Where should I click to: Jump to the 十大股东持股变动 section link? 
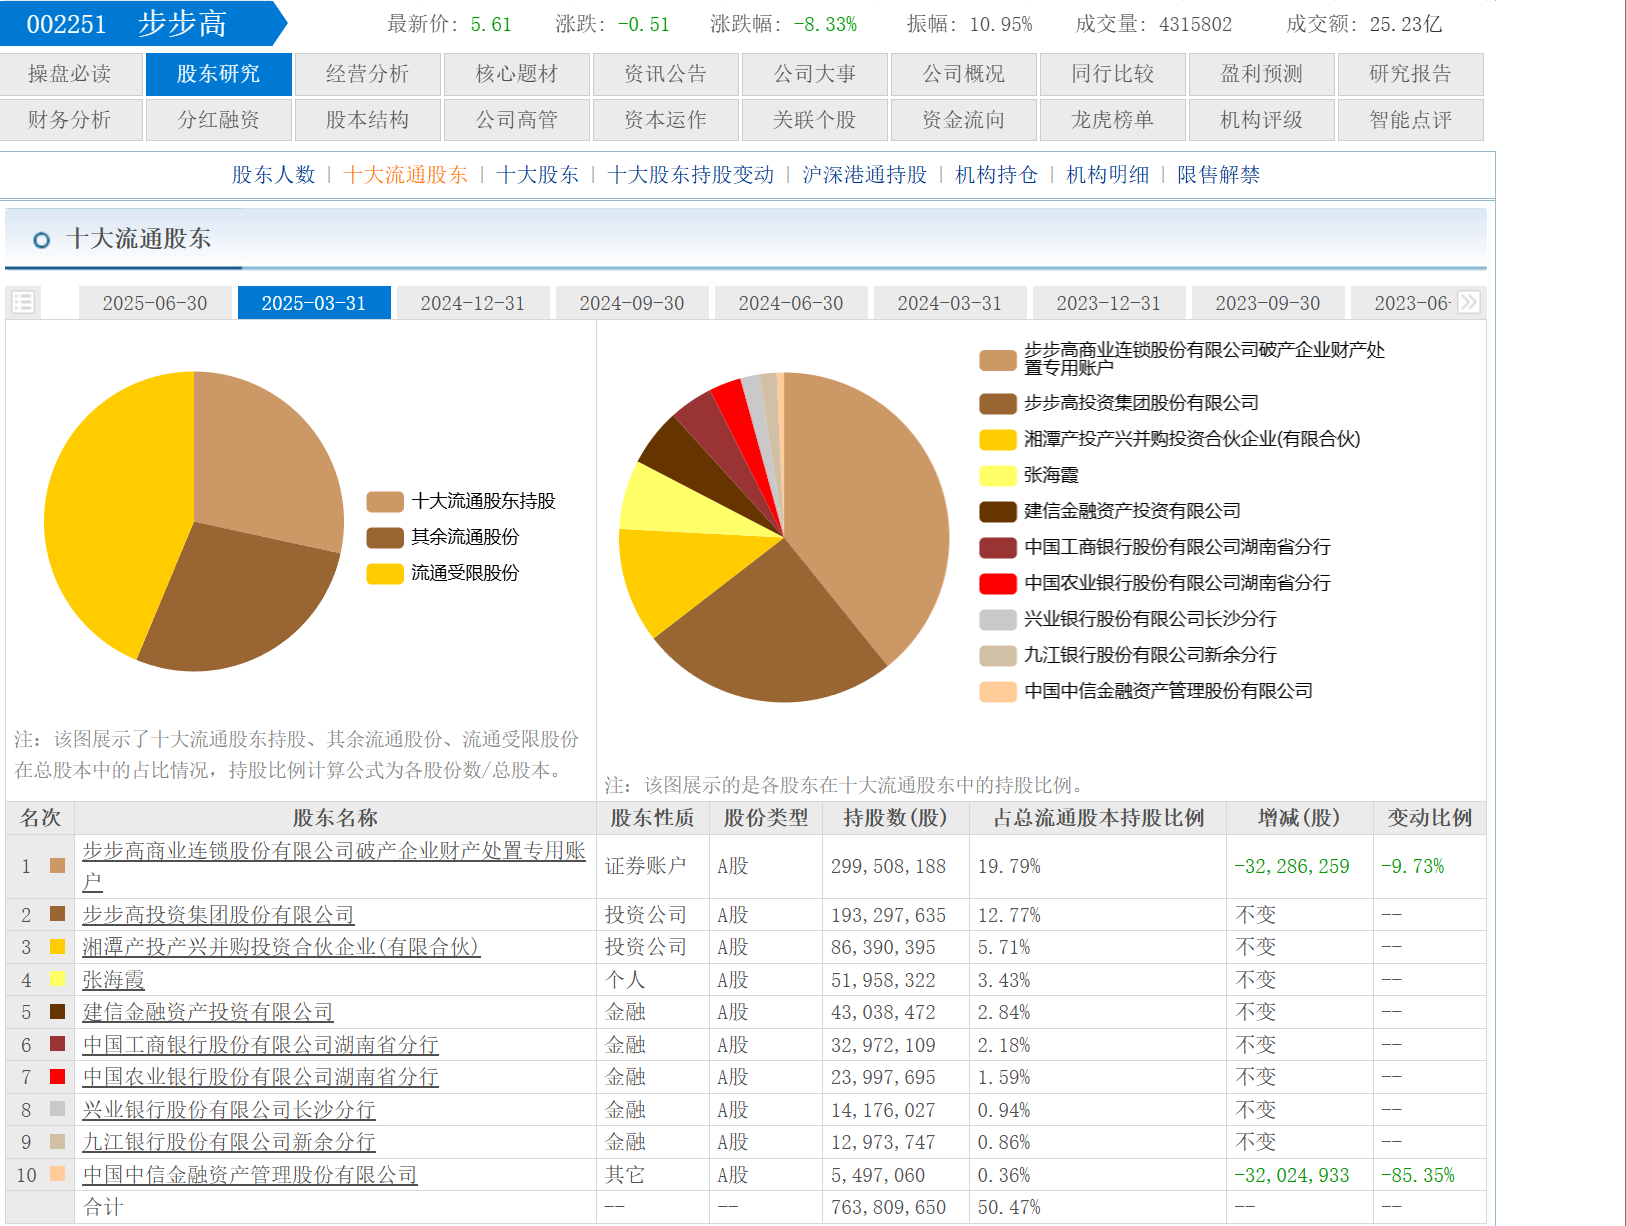691,175
